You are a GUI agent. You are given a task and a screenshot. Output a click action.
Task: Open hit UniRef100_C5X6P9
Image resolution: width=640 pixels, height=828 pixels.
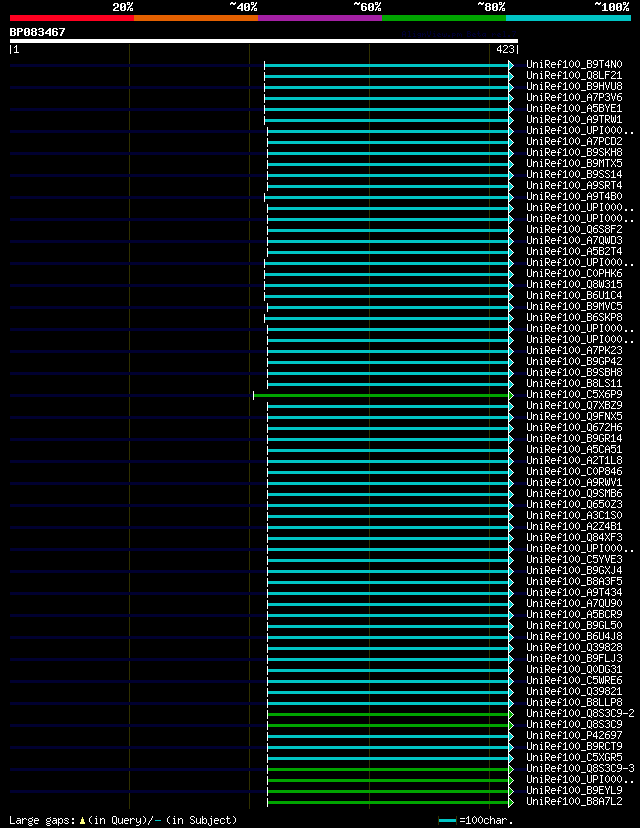(x=574, y=394)
